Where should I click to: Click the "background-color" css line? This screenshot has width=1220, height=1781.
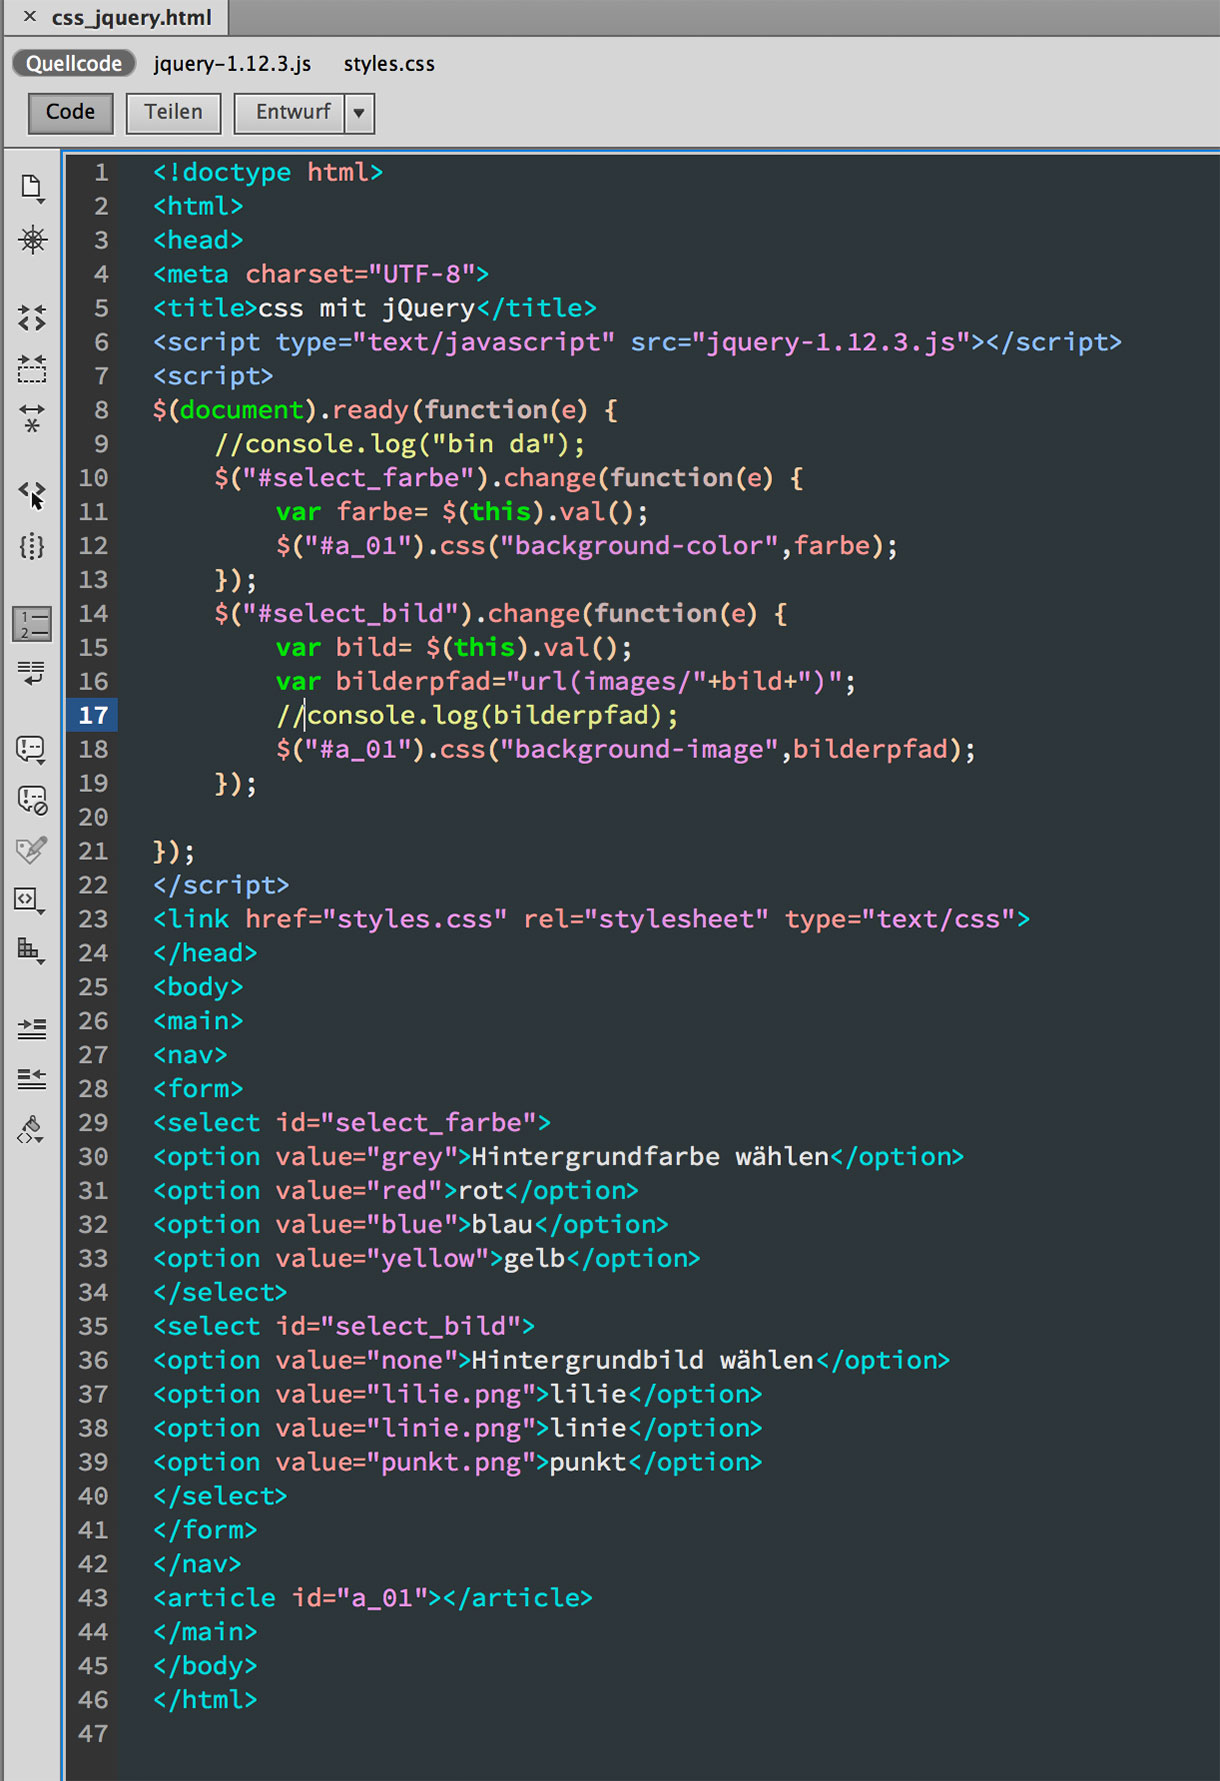click(587, 546)
